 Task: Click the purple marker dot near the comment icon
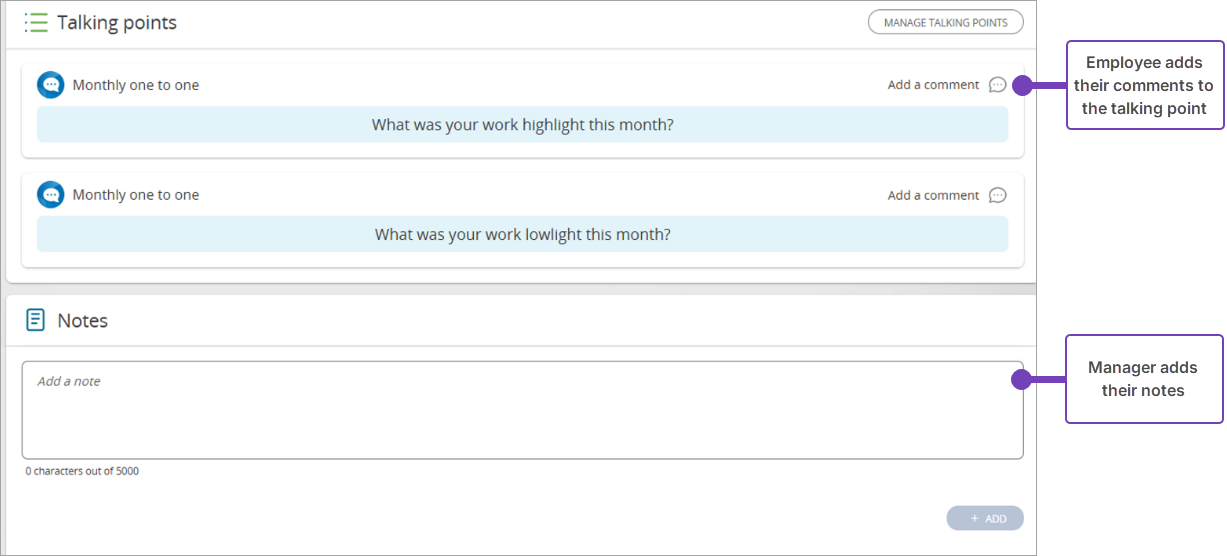tap(1022, 86)
